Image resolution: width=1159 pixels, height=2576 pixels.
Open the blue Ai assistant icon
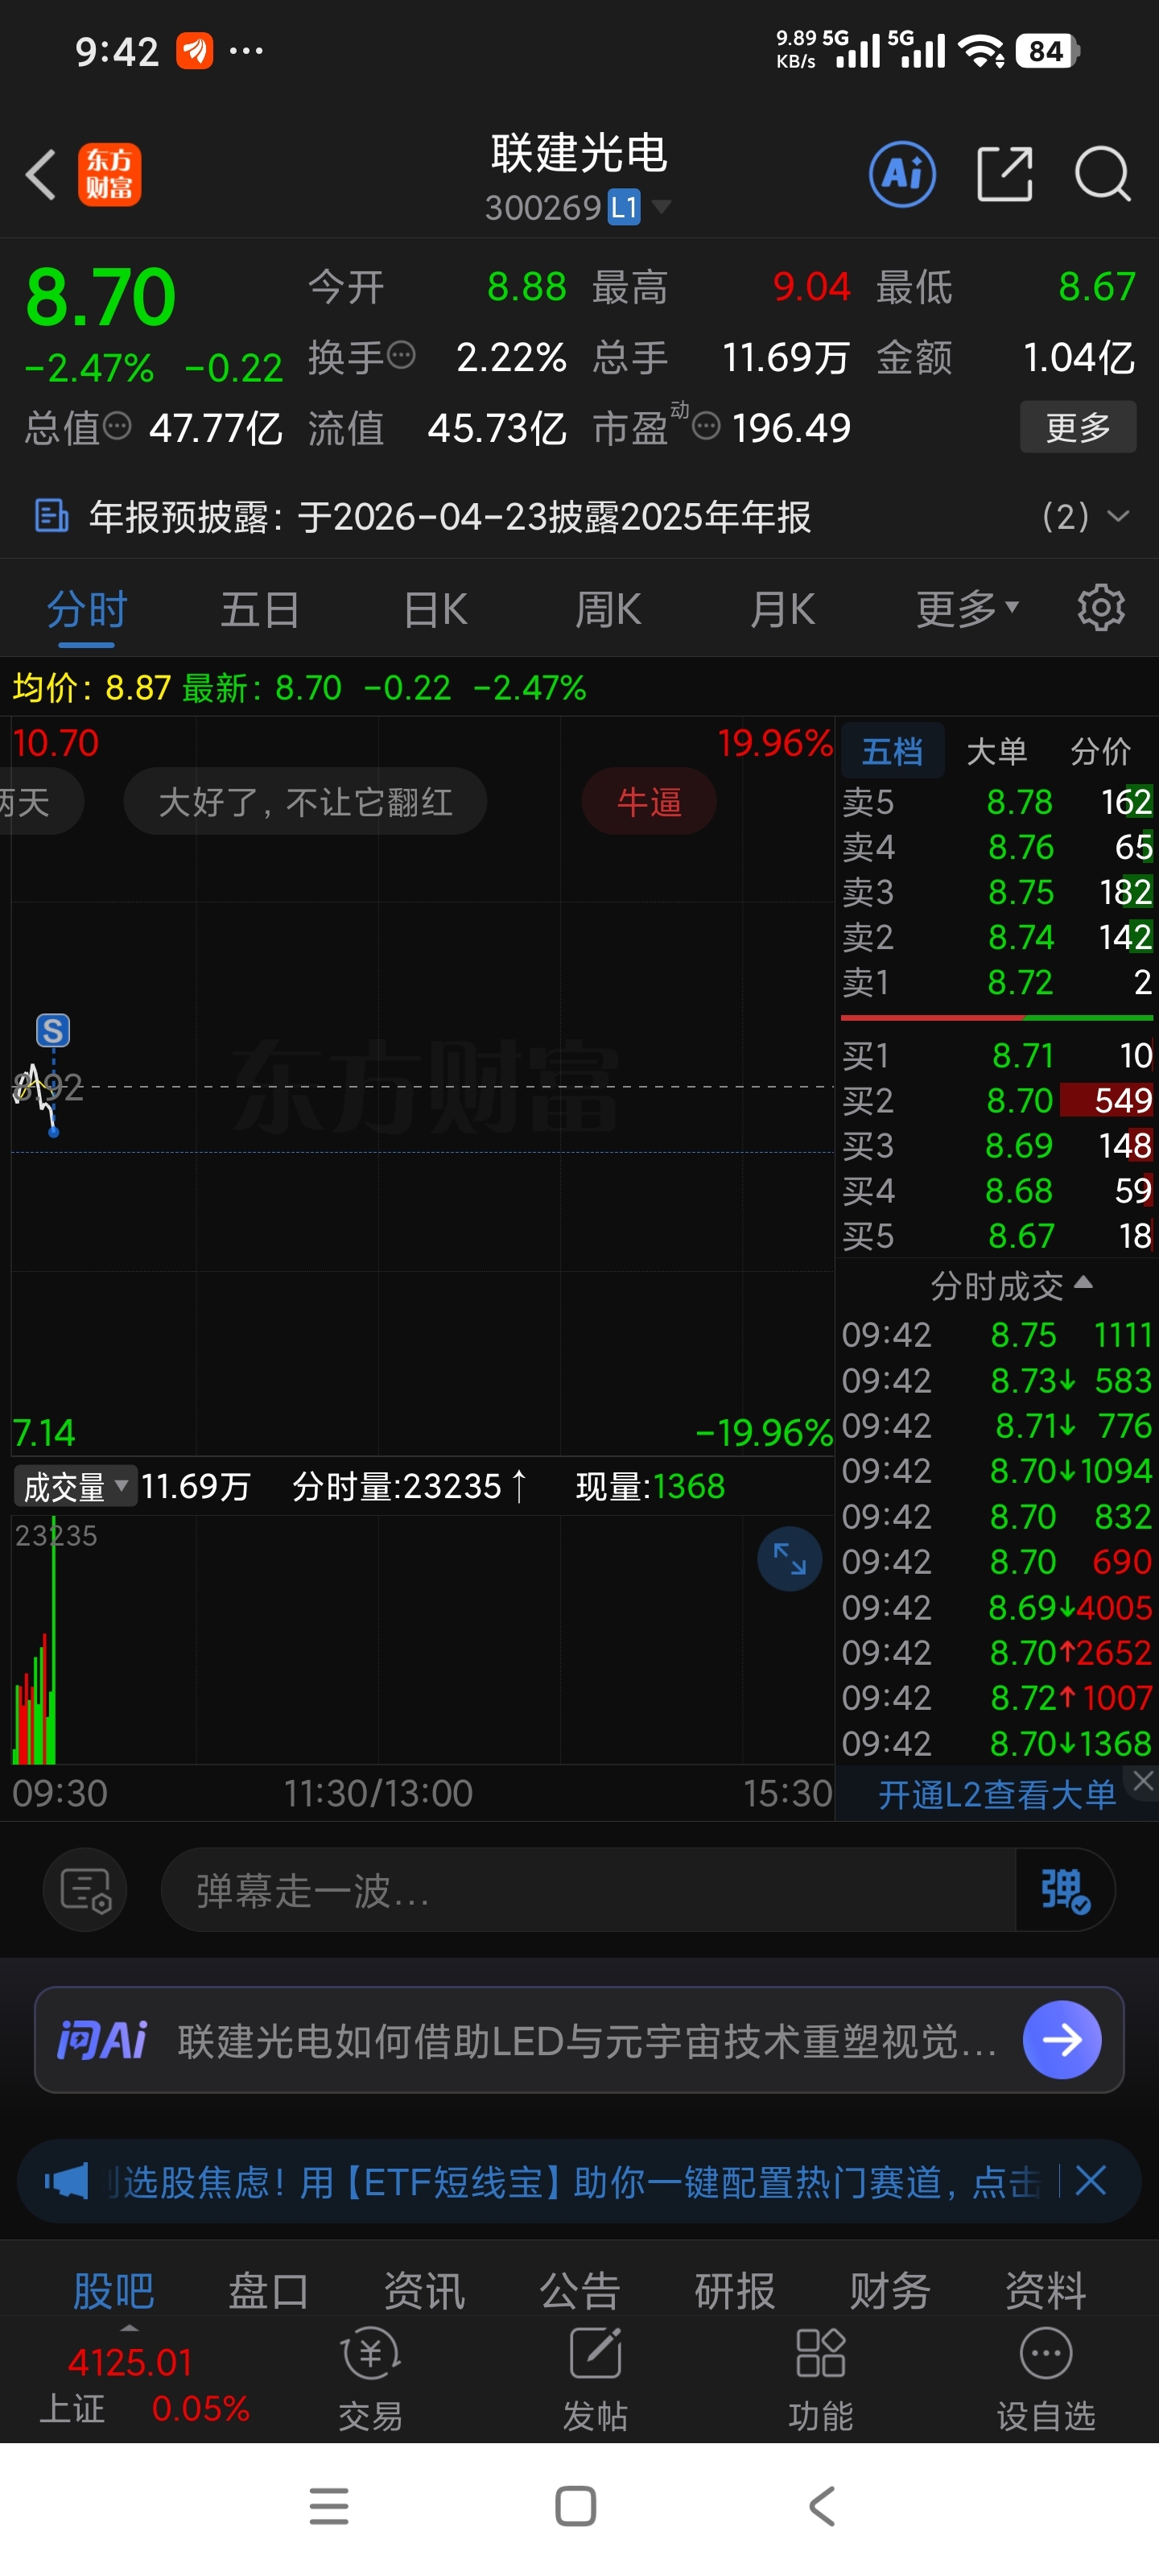[902, 174]
